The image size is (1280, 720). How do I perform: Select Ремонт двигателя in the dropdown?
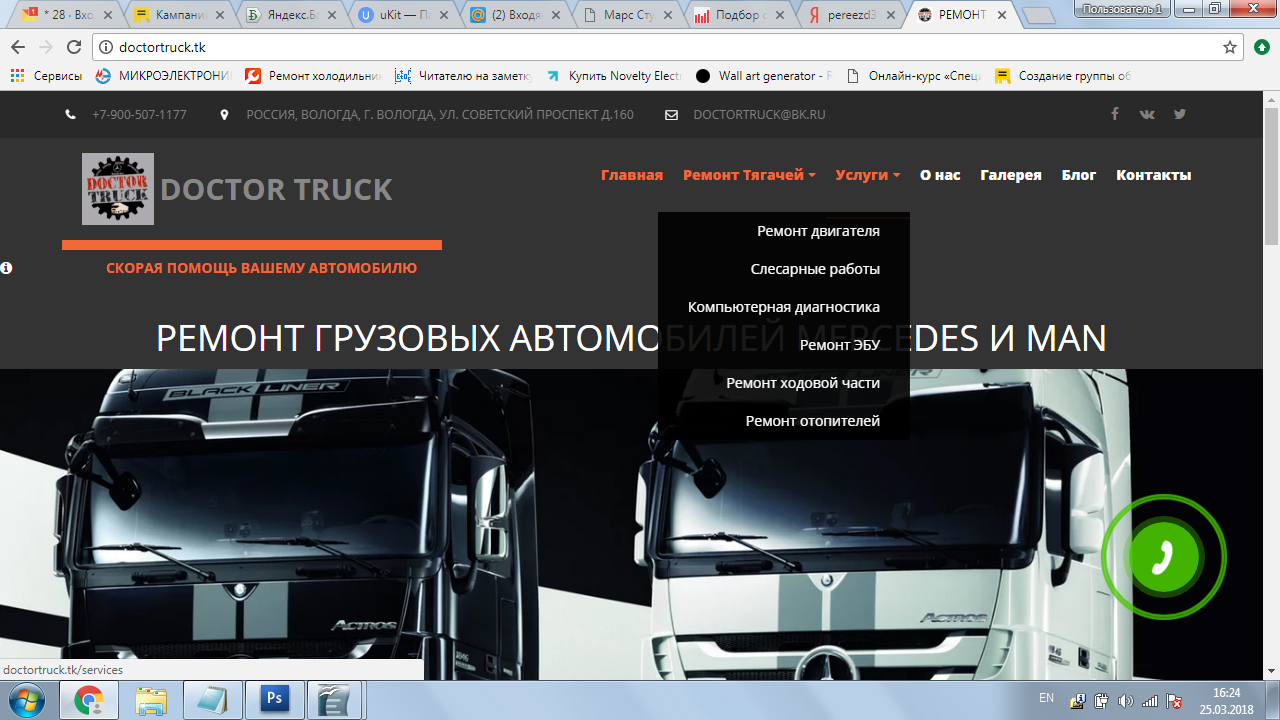point(784,231)
